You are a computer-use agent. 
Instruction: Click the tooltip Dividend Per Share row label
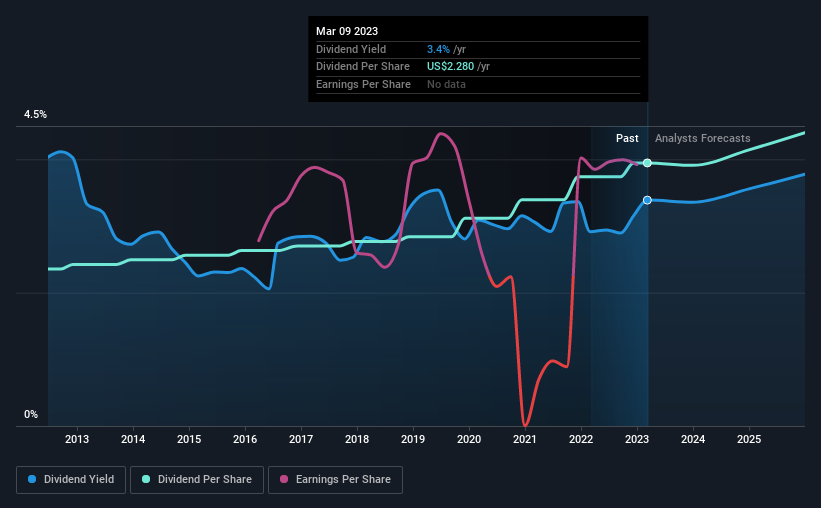click(x=363, y=67)
